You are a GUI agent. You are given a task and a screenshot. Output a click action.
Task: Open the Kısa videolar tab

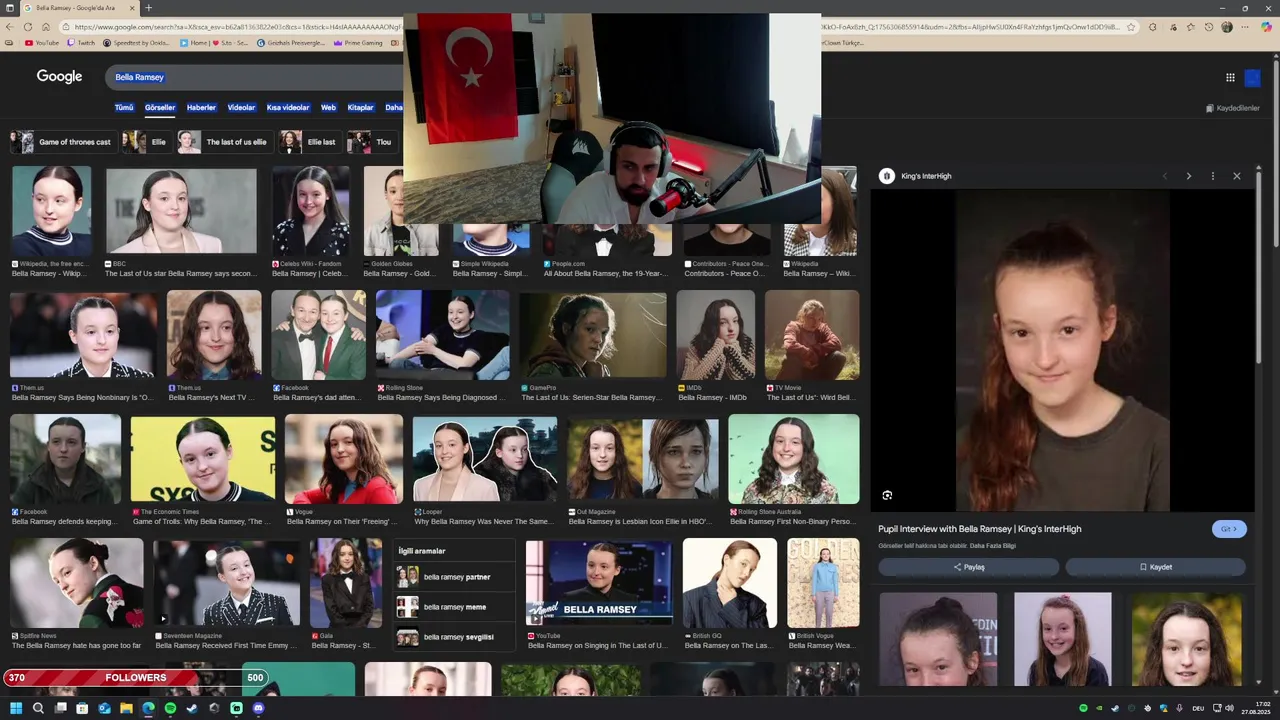click(288, 107)
